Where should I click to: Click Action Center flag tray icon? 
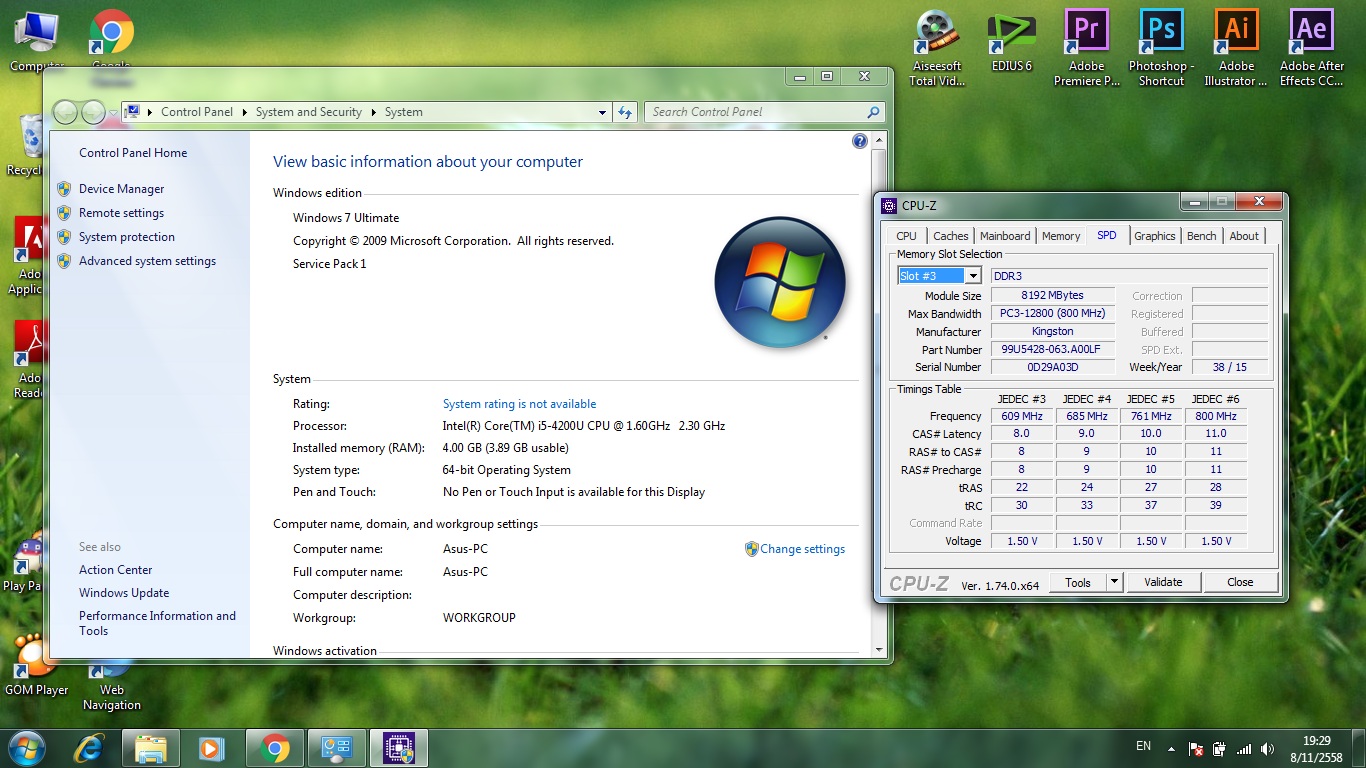coord(1196,748)
